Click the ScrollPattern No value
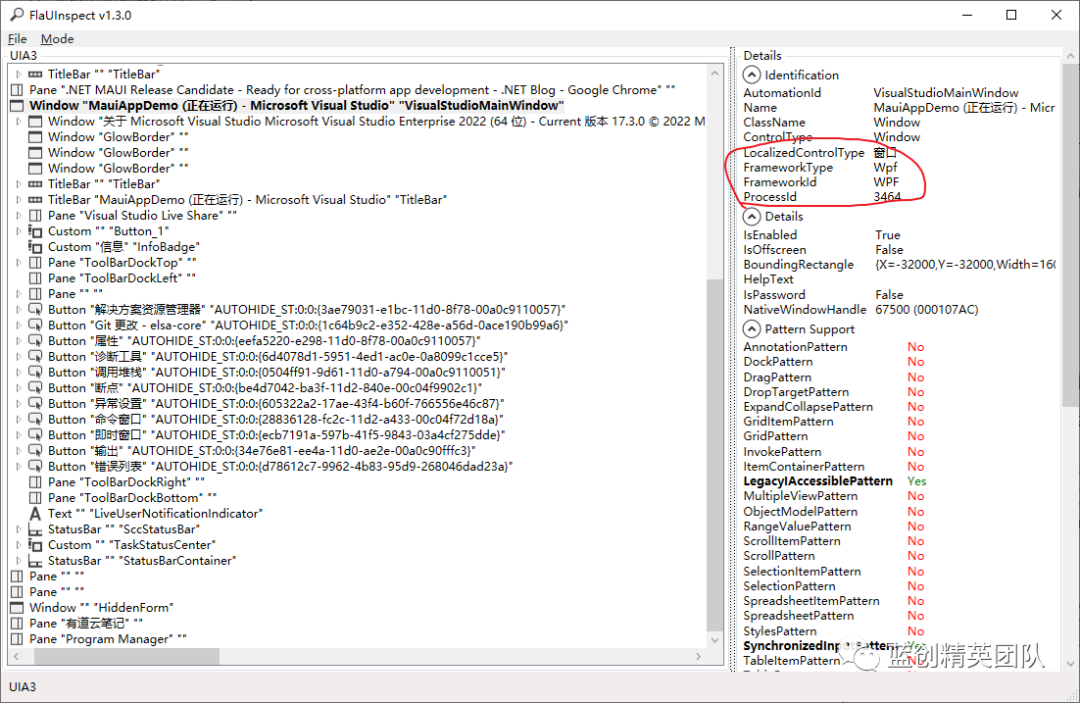 coord(915,556)
